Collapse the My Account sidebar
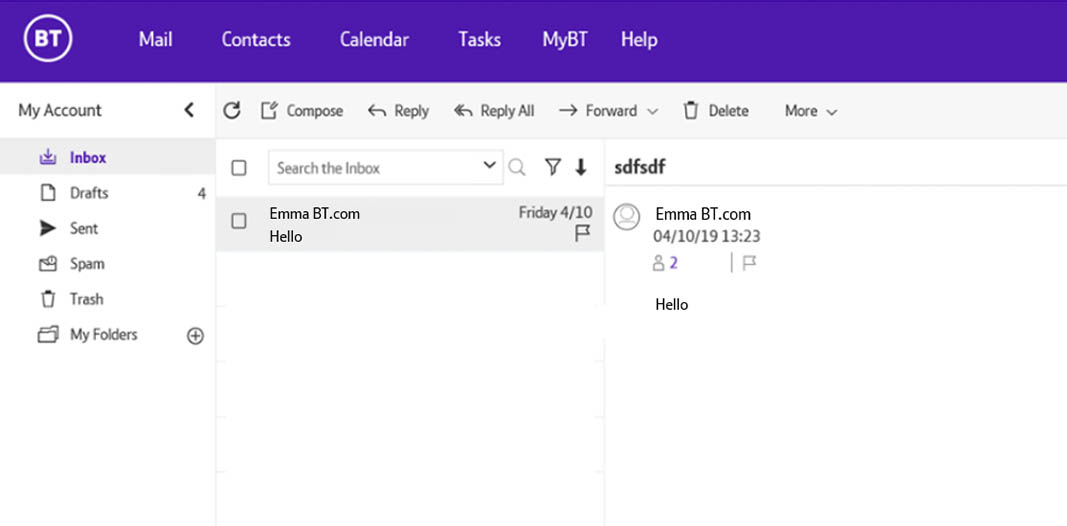The height and width of the screenshot is (526, 1067). point(189,110)
